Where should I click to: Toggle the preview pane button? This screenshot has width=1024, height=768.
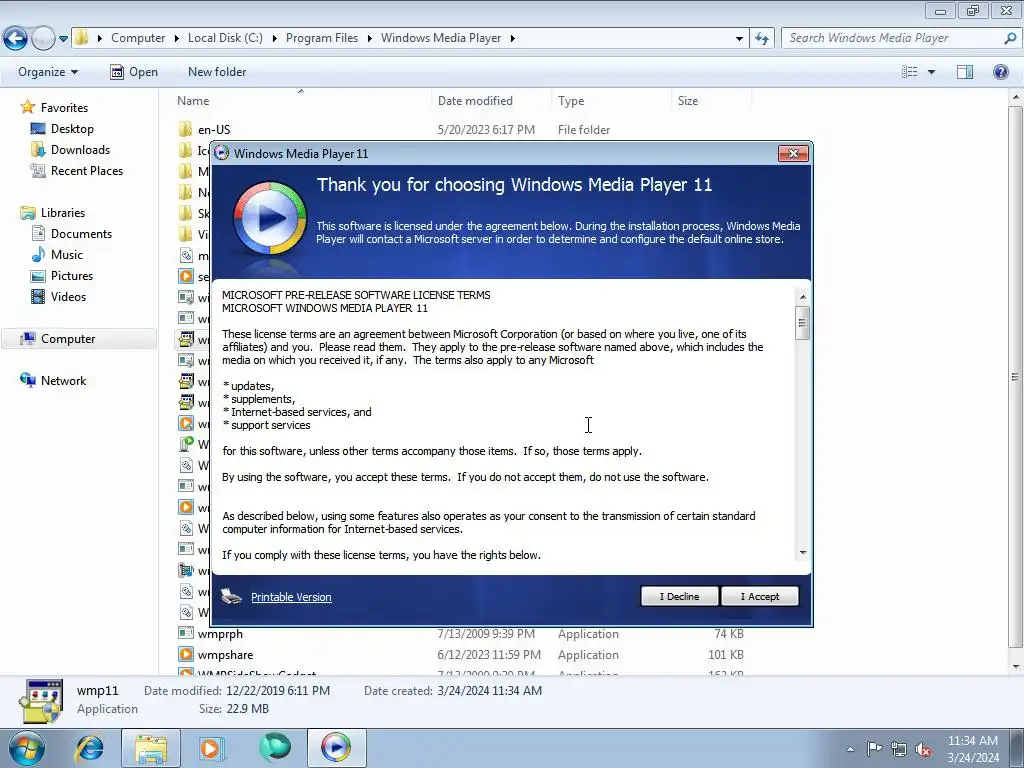965,72
